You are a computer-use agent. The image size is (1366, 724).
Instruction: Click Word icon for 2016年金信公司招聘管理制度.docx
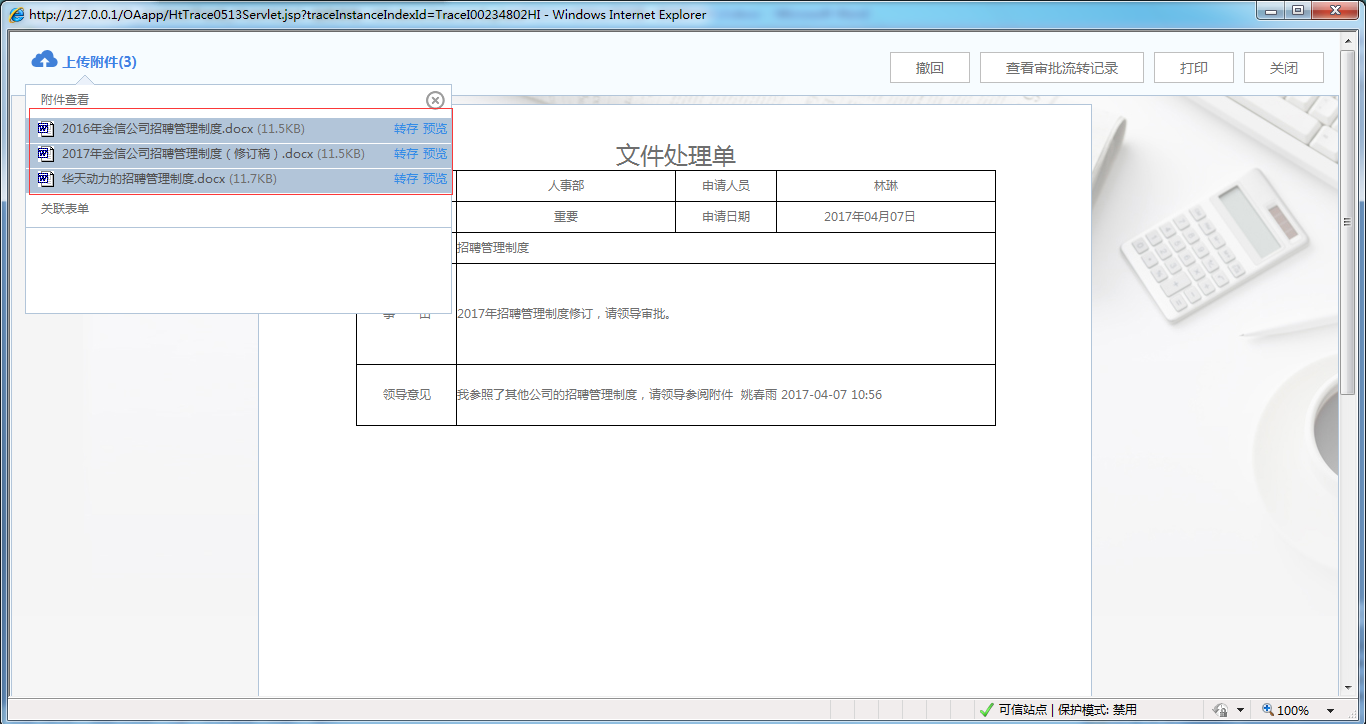click(45, 129)
